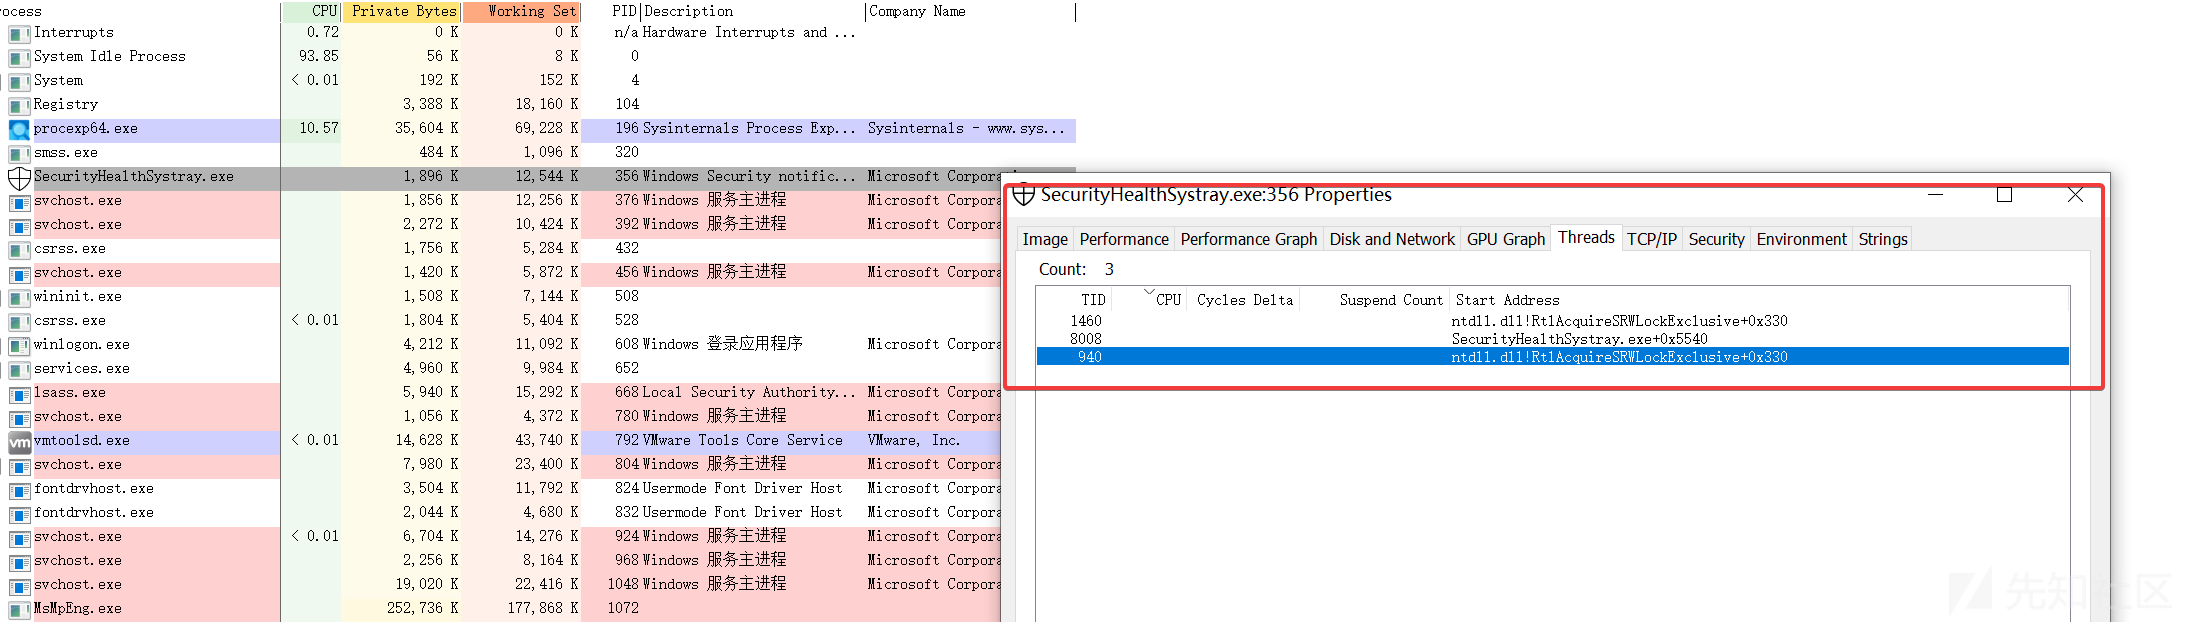This screenshot has width=2192, height=622.
Task: Switch to the Security tab
Action: [1716, 239]
